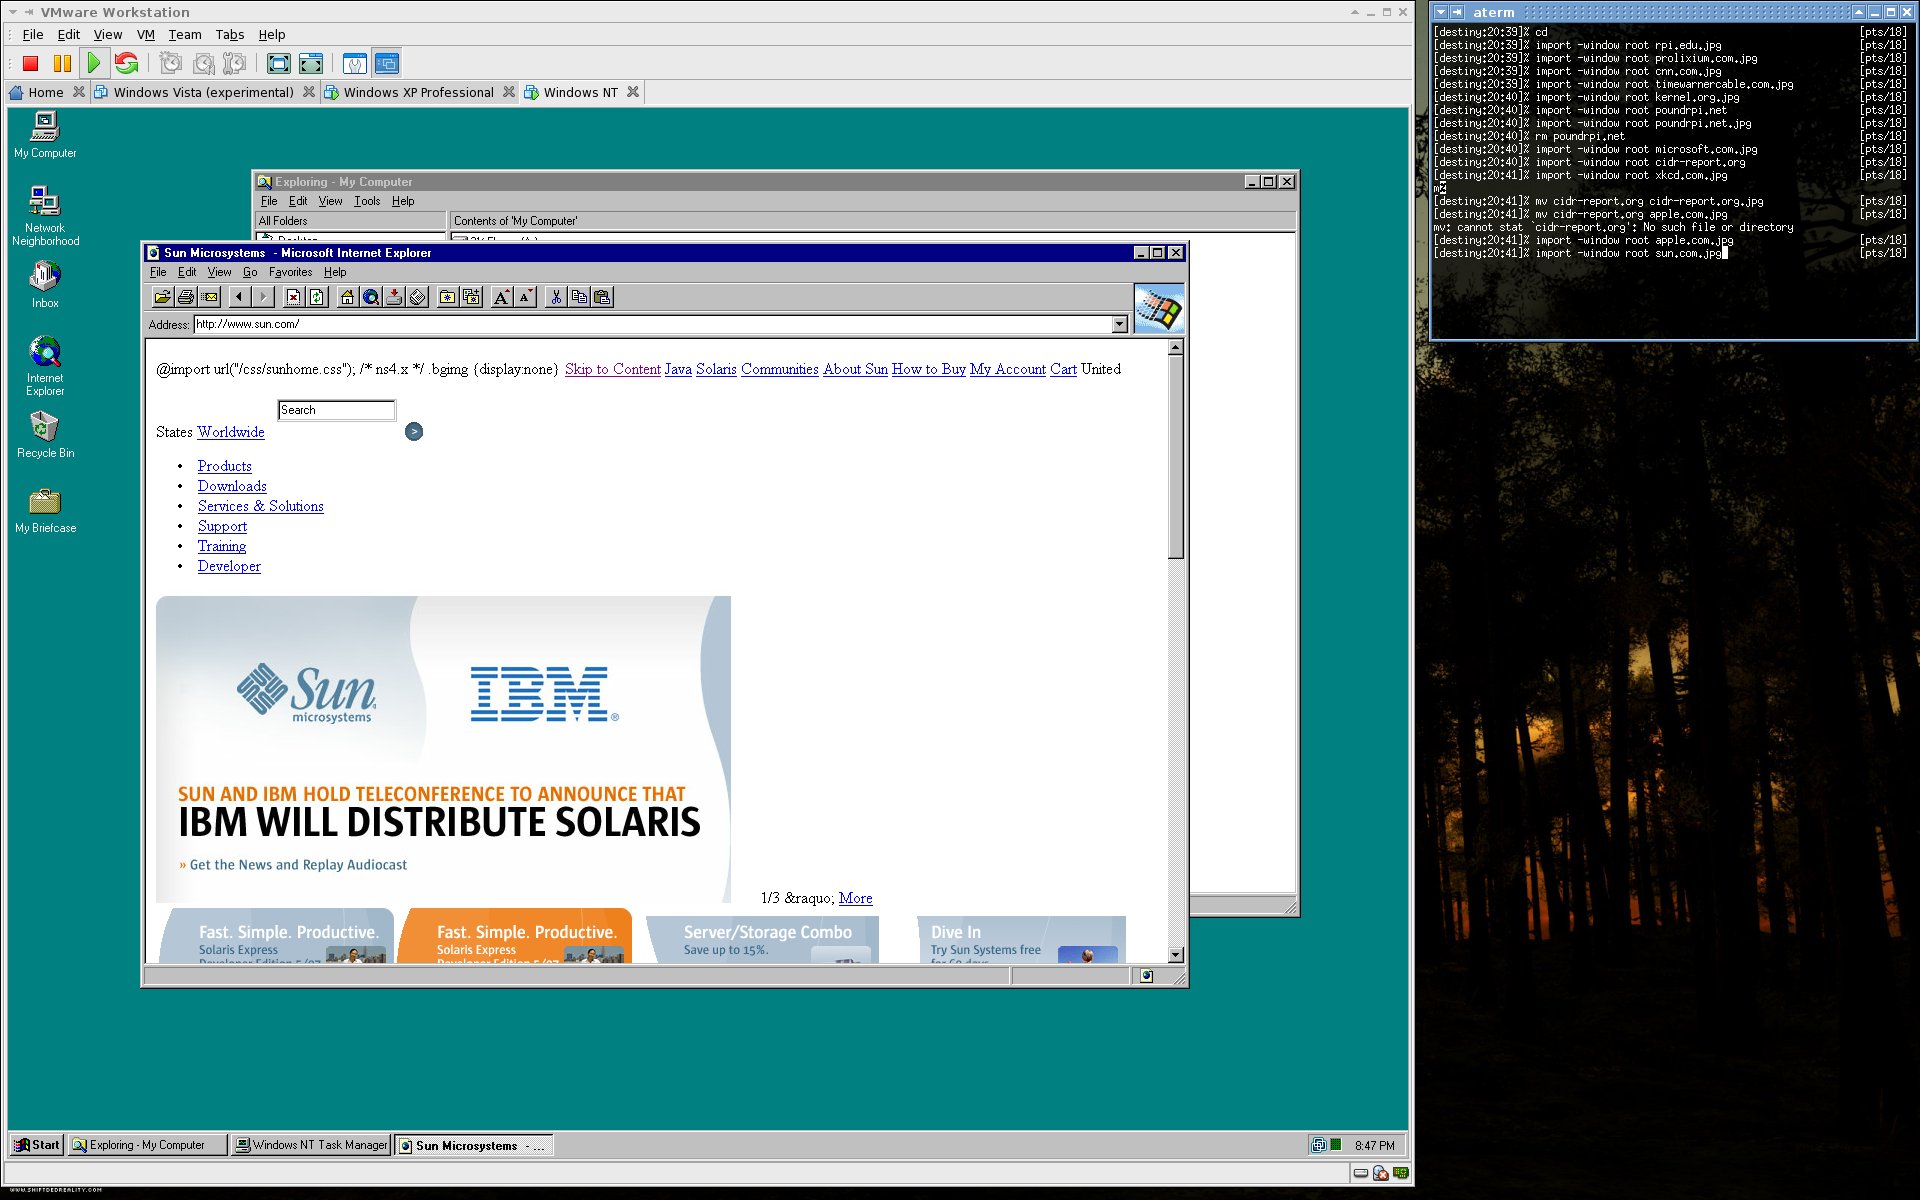Select the Inbox desktop icon
The height and width of the screenshot is (1200, 1920).
[x=45, y=284]
